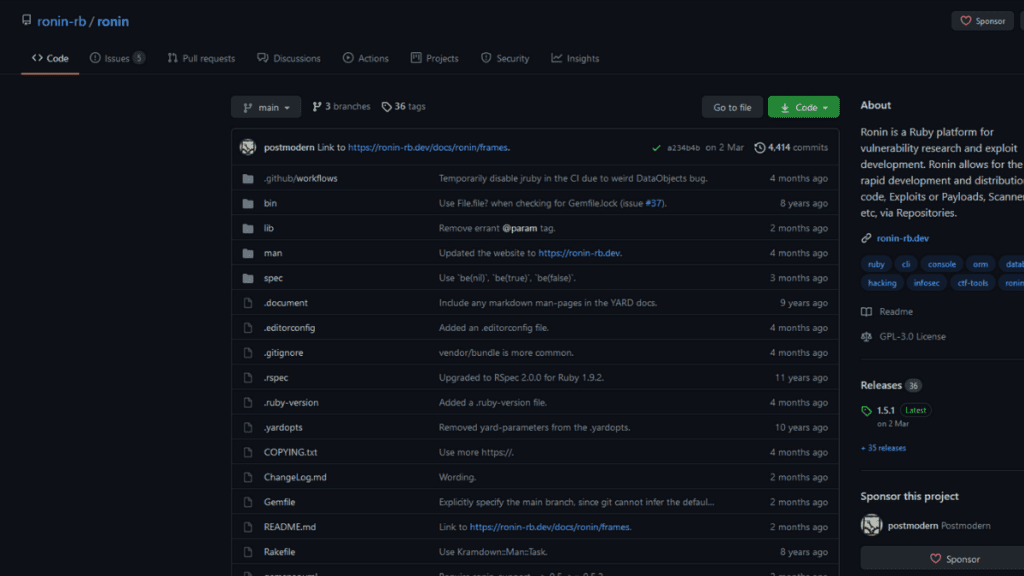Click the link icon beside ronin-rb.dev
This screenshot has width=1024, height=576.
click(x=866, y=238)
